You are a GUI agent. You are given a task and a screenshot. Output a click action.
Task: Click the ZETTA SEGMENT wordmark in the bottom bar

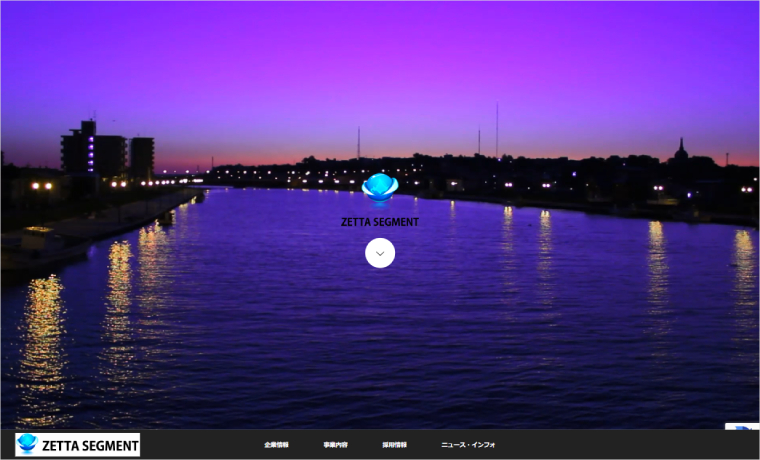90,445
